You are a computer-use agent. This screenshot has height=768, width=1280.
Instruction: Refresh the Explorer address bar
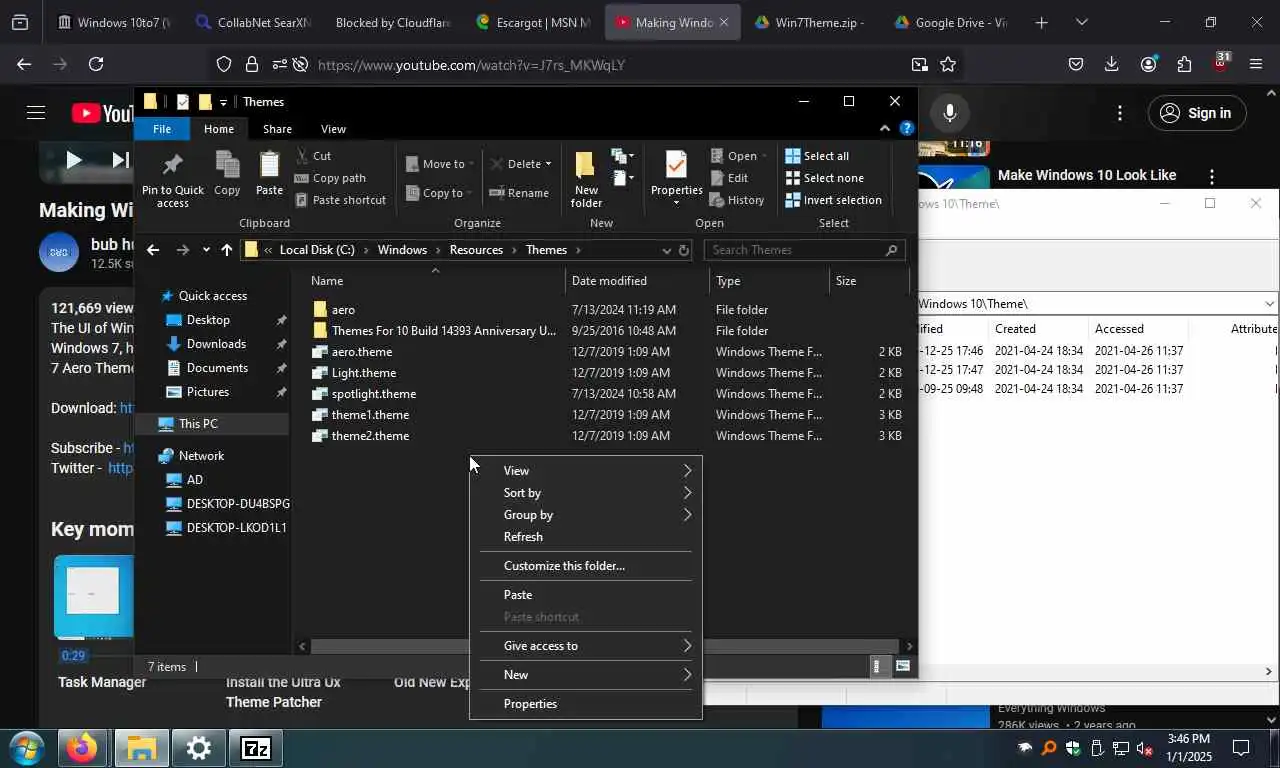click(x=684, y=250)
